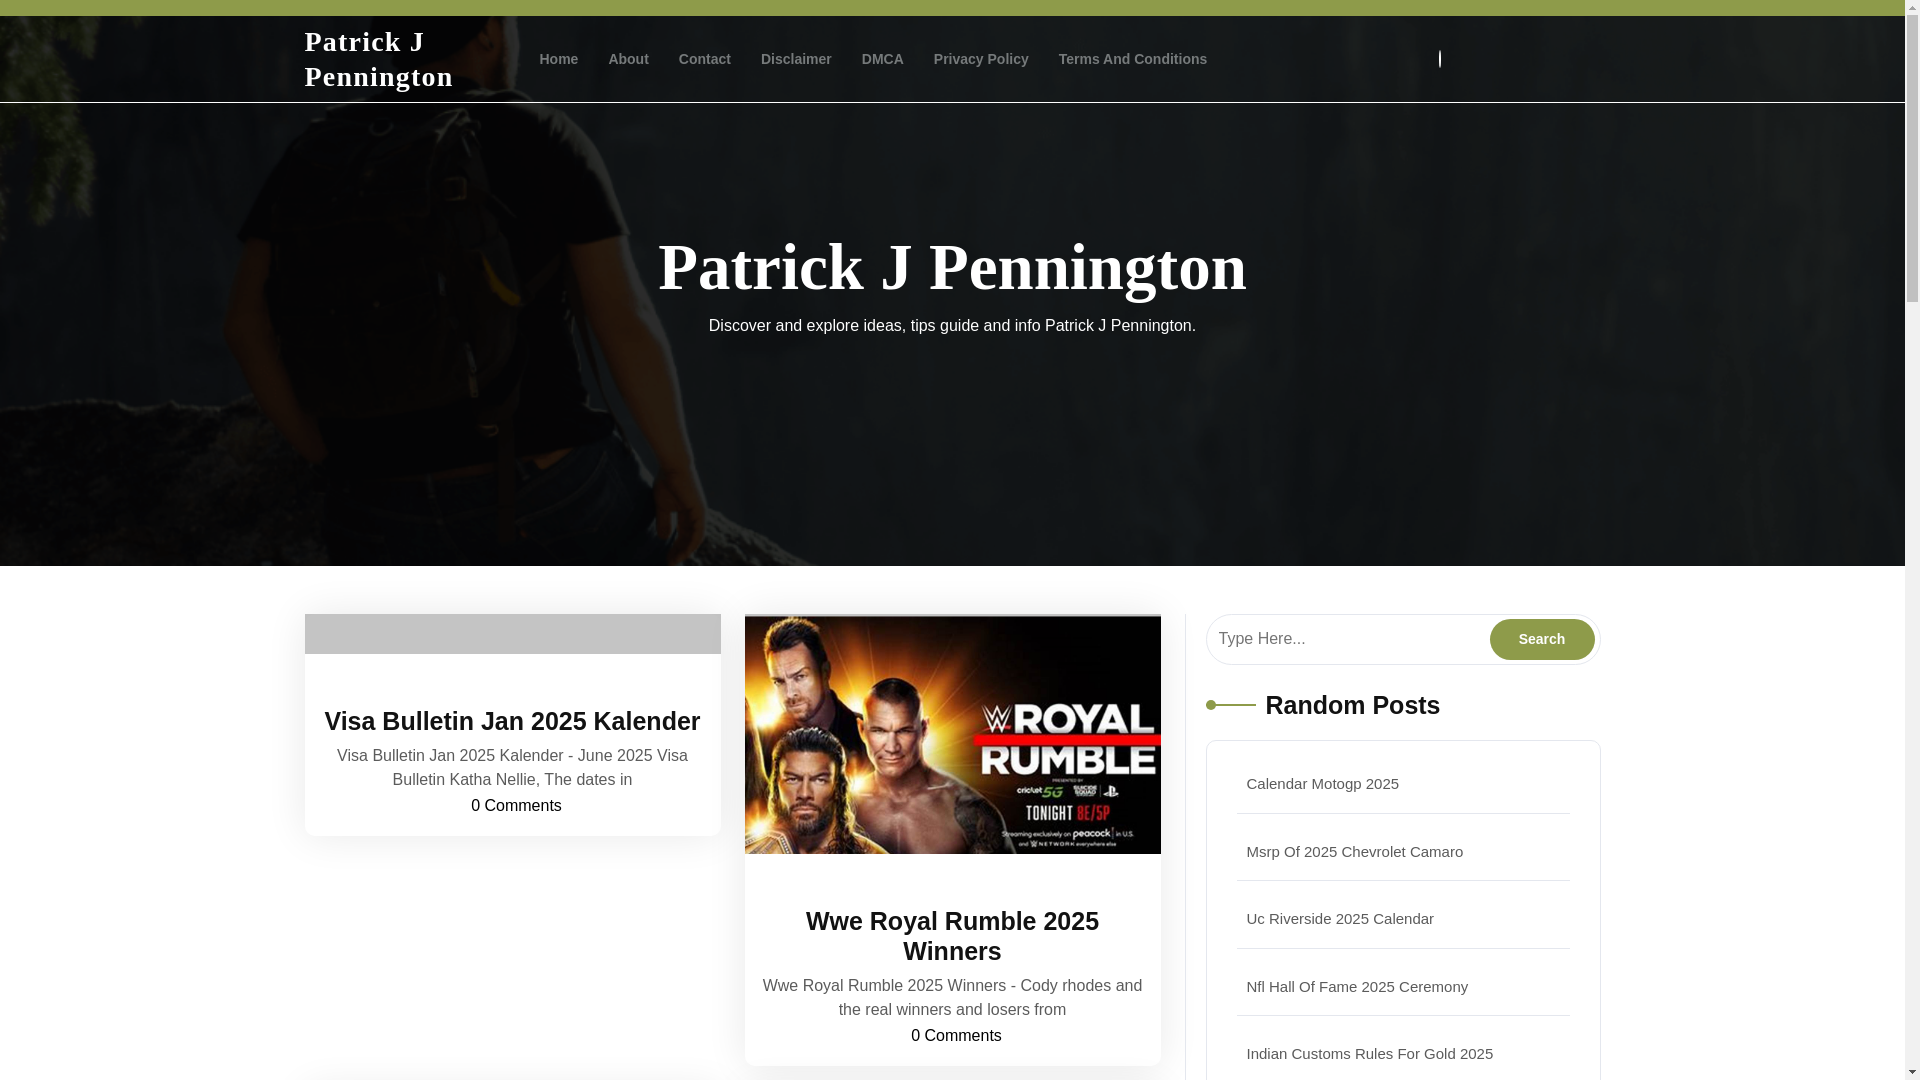The height and width of the screenshot is (1080, 1920).
Task: Open Indian Customs Rules For Gold 2025 link
Action: 1369,1054
